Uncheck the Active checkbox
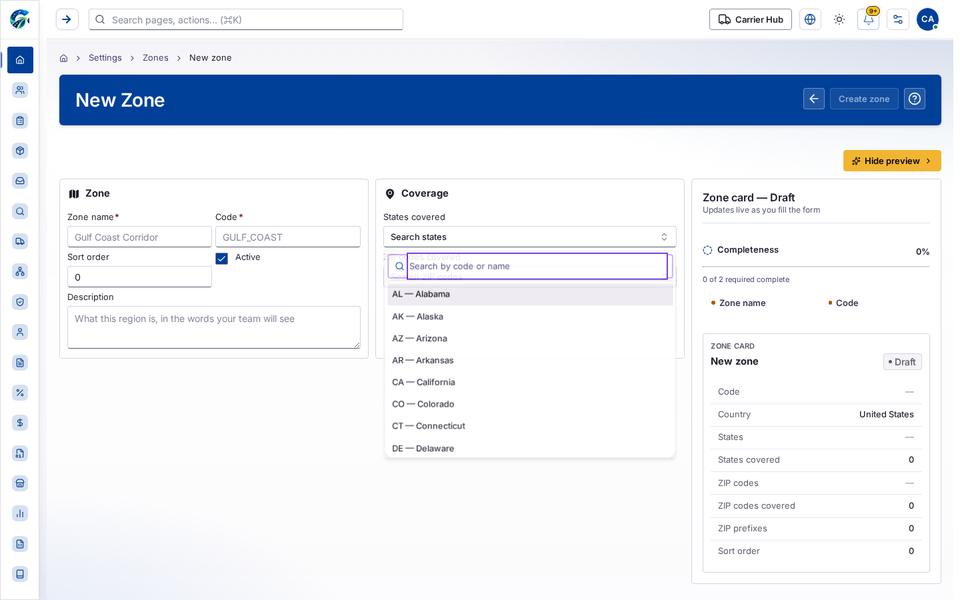 pos(222,258)
